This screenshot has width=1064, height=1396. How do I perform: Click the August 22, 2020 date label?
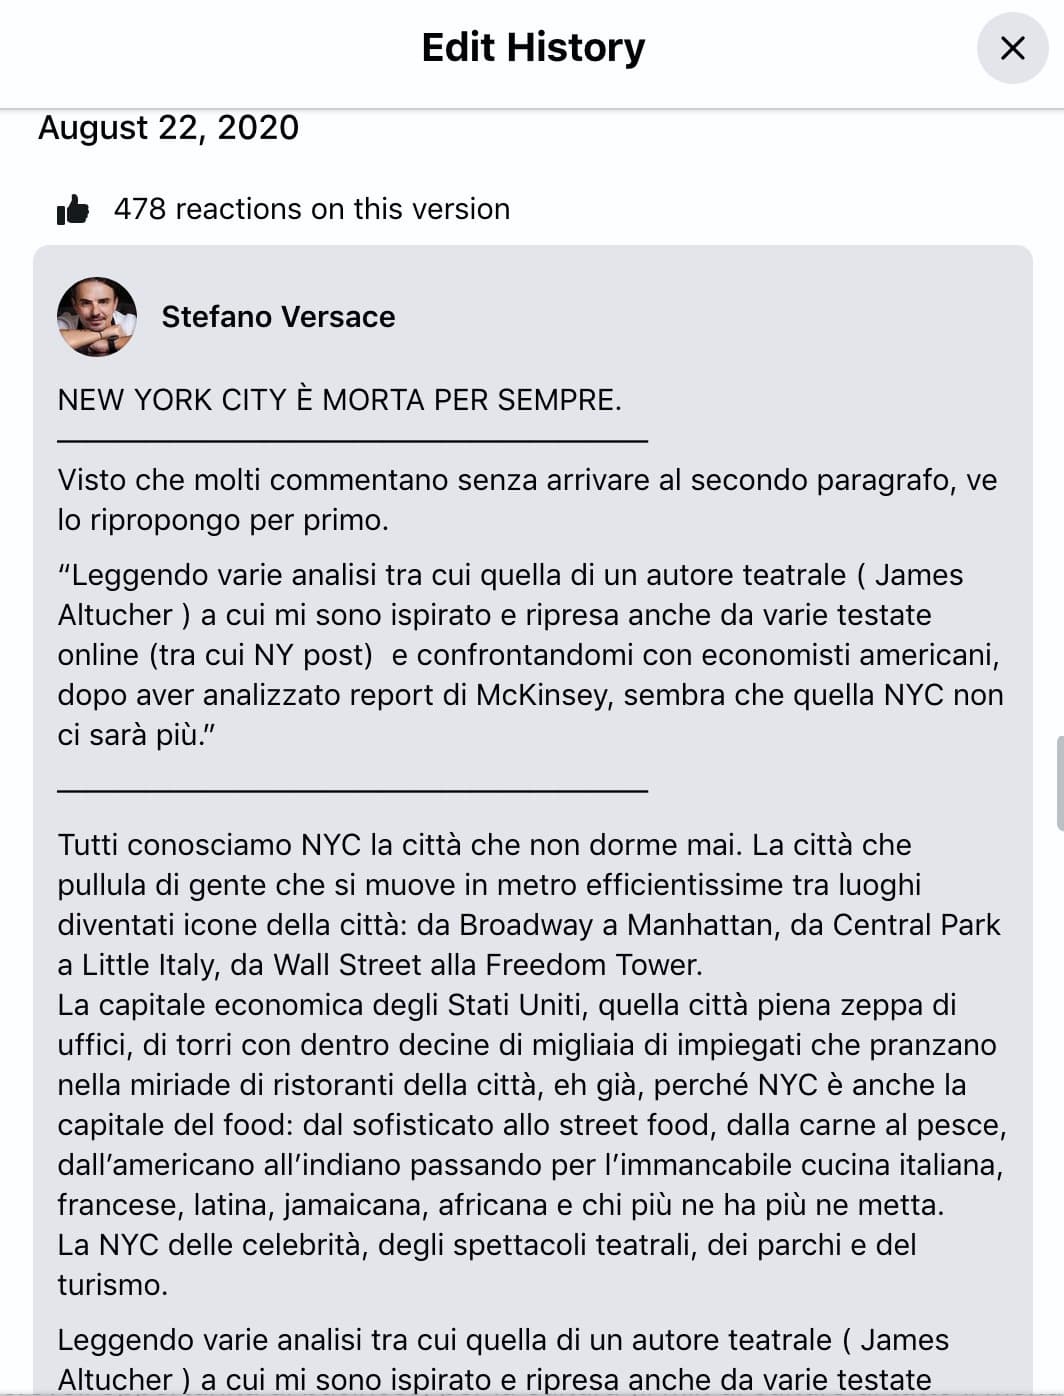[x=168, y=128]
